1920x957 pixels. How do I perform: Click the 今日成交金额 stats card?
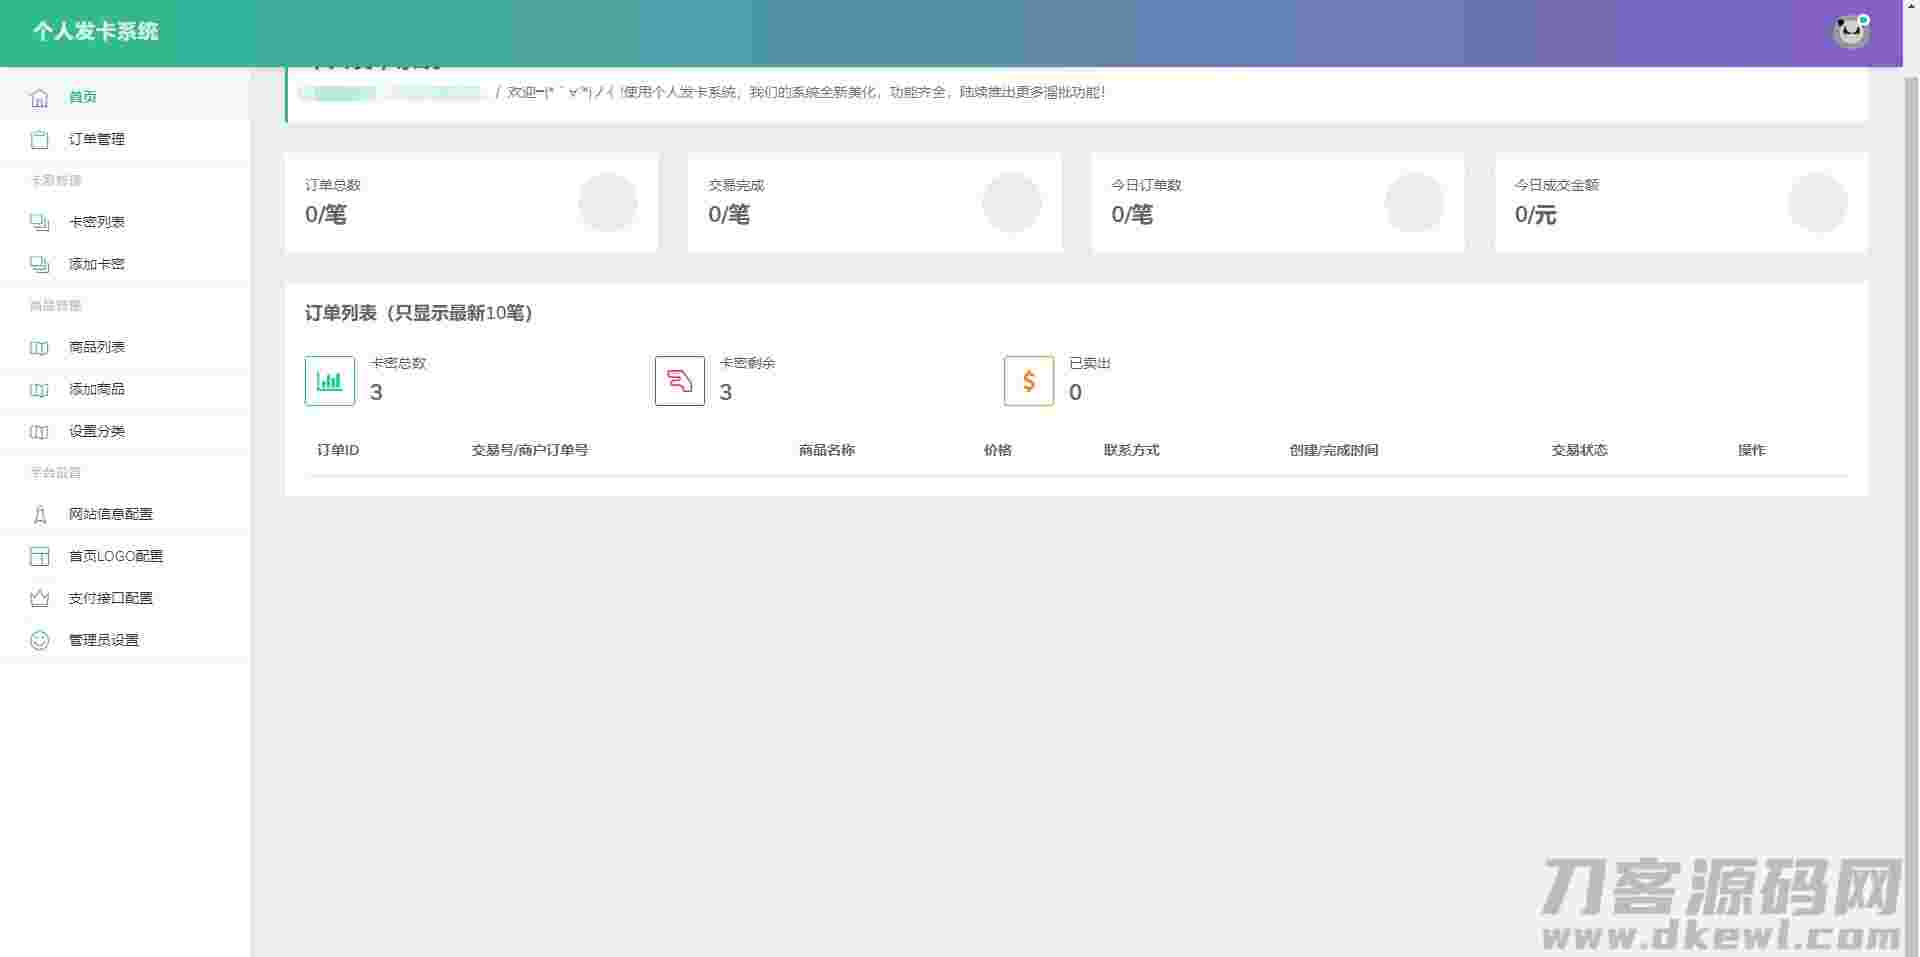click(1680, 202)
